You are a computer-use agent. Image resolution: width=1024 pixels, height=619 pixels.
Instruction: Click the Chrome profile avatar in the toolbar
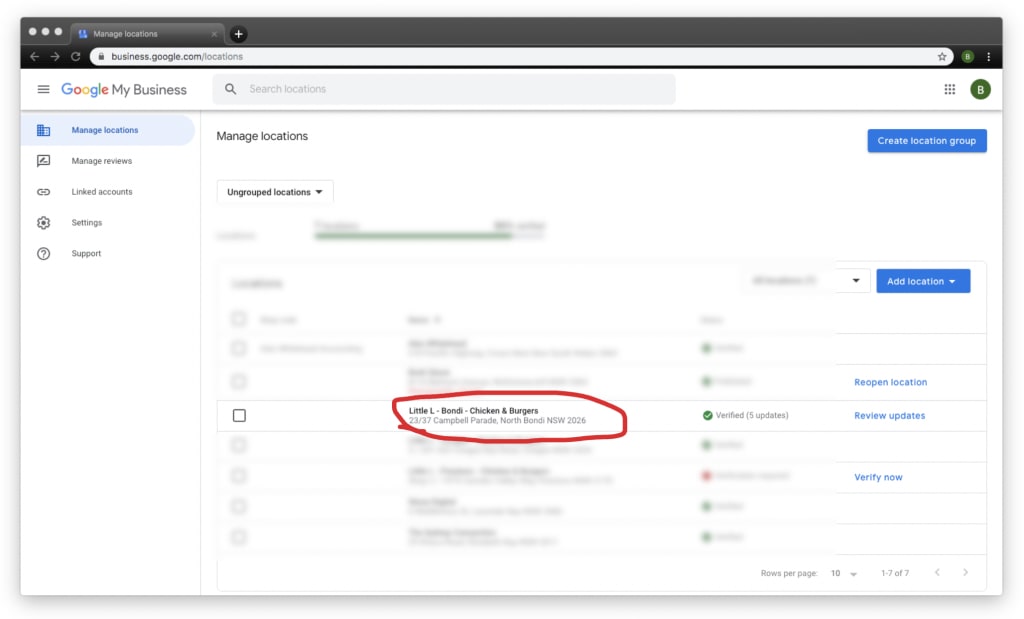click(x=967, y=57)
